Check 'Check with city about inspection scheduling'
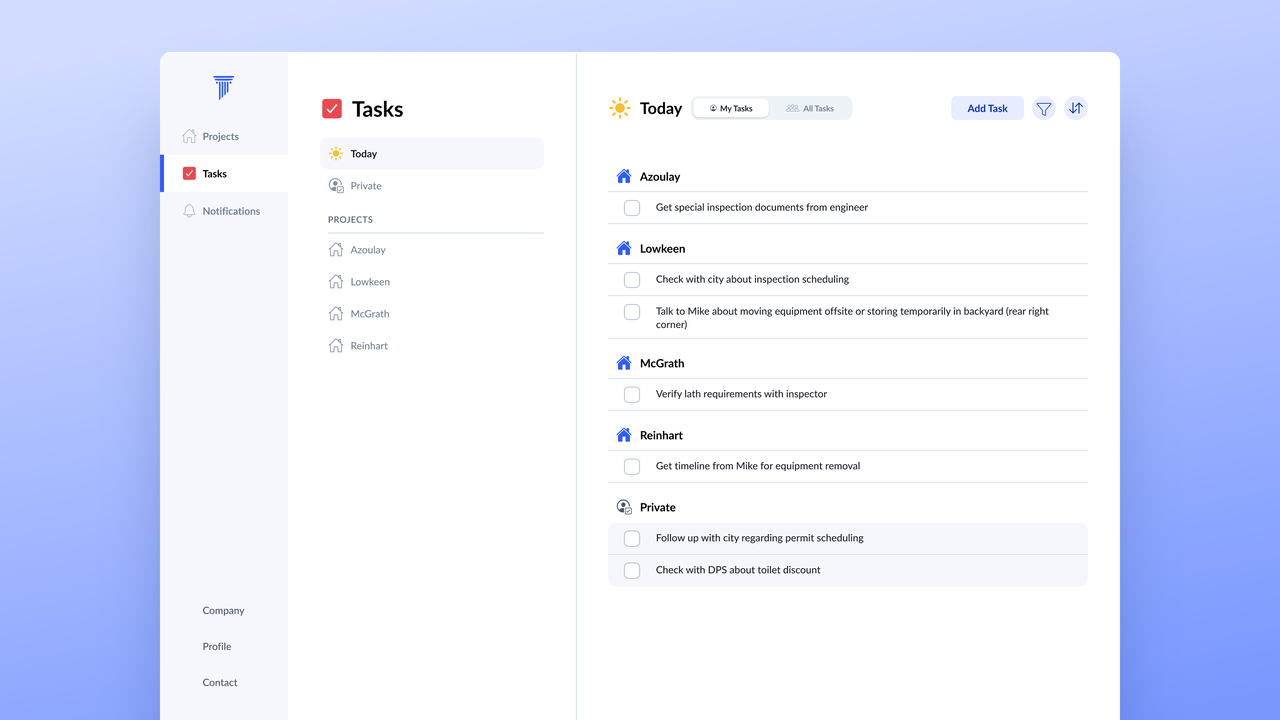The height and width of the screenshot is (720, 1280). (632, 280)
